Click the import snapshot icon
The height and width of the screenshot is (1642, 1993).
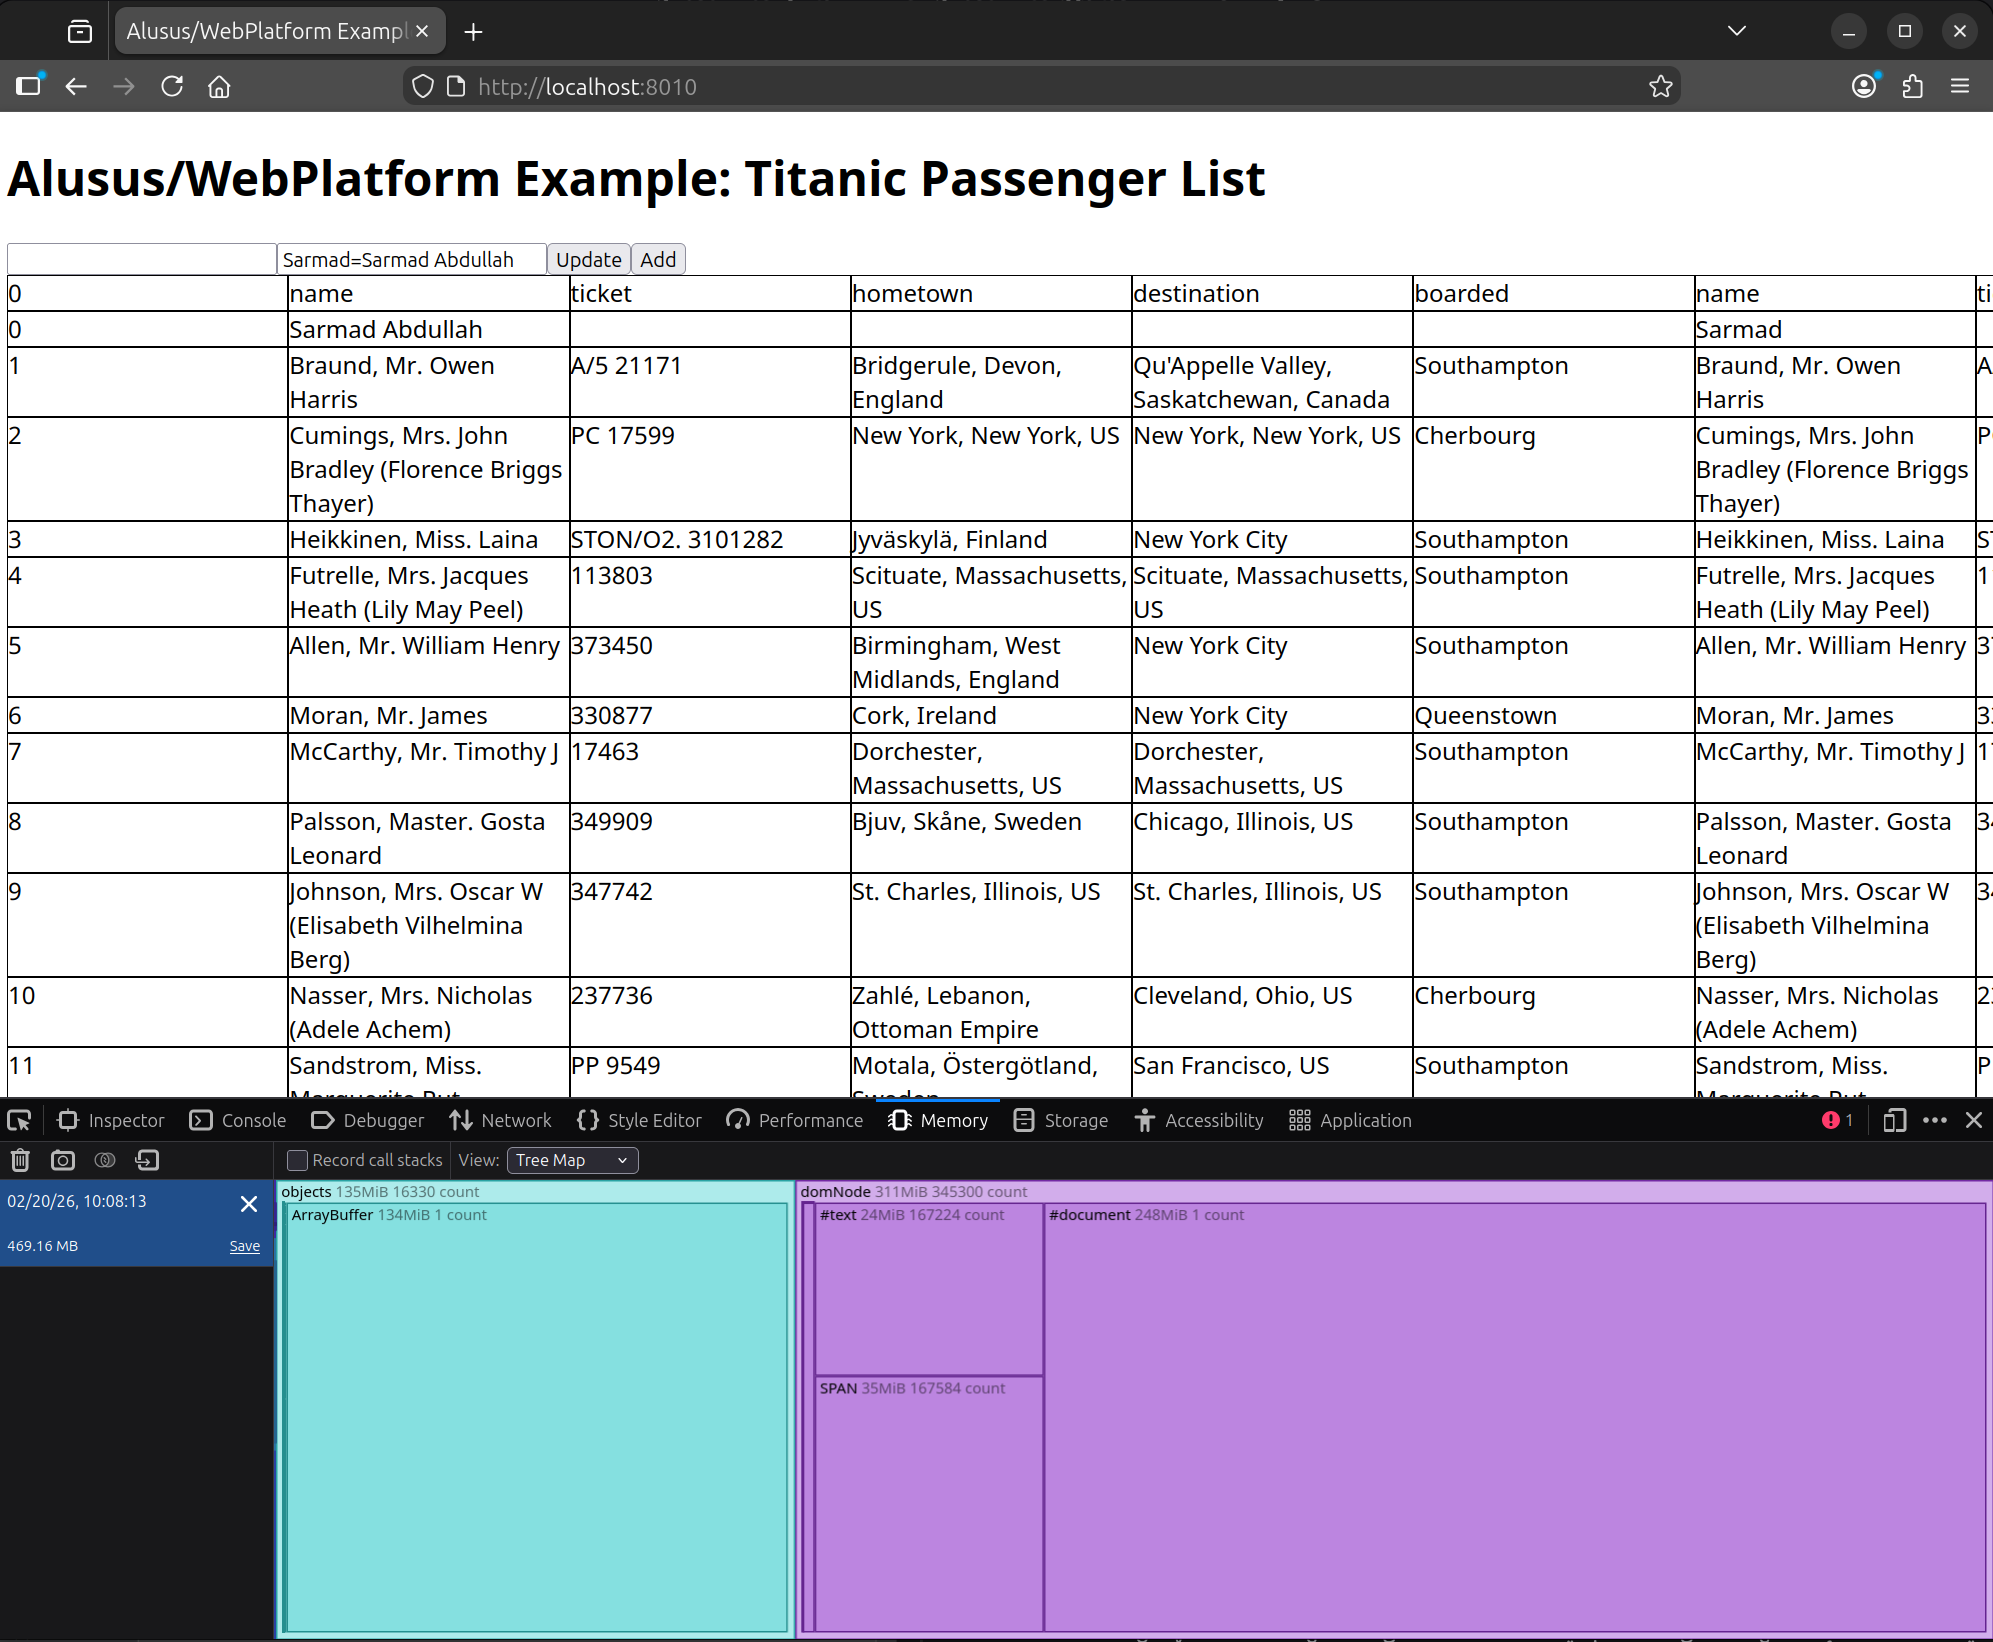pos(147,1160)
